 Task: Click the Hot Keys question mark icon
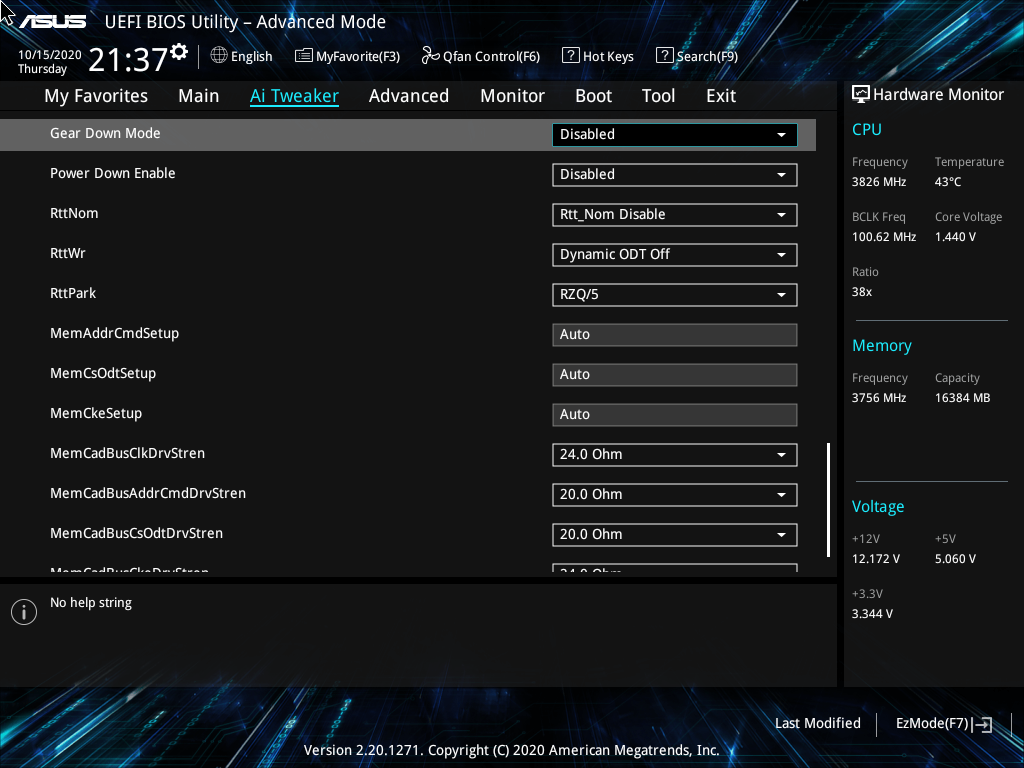(570, 56)
